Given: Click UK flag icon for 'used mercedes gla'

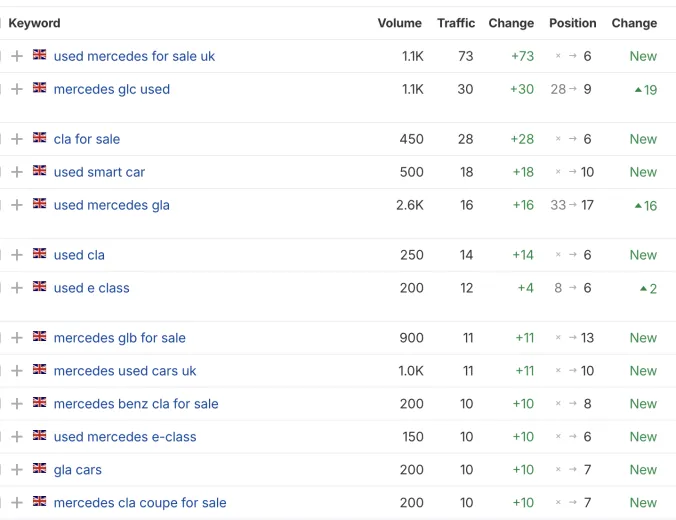Looking at the screenshot, I should [40, 204].
